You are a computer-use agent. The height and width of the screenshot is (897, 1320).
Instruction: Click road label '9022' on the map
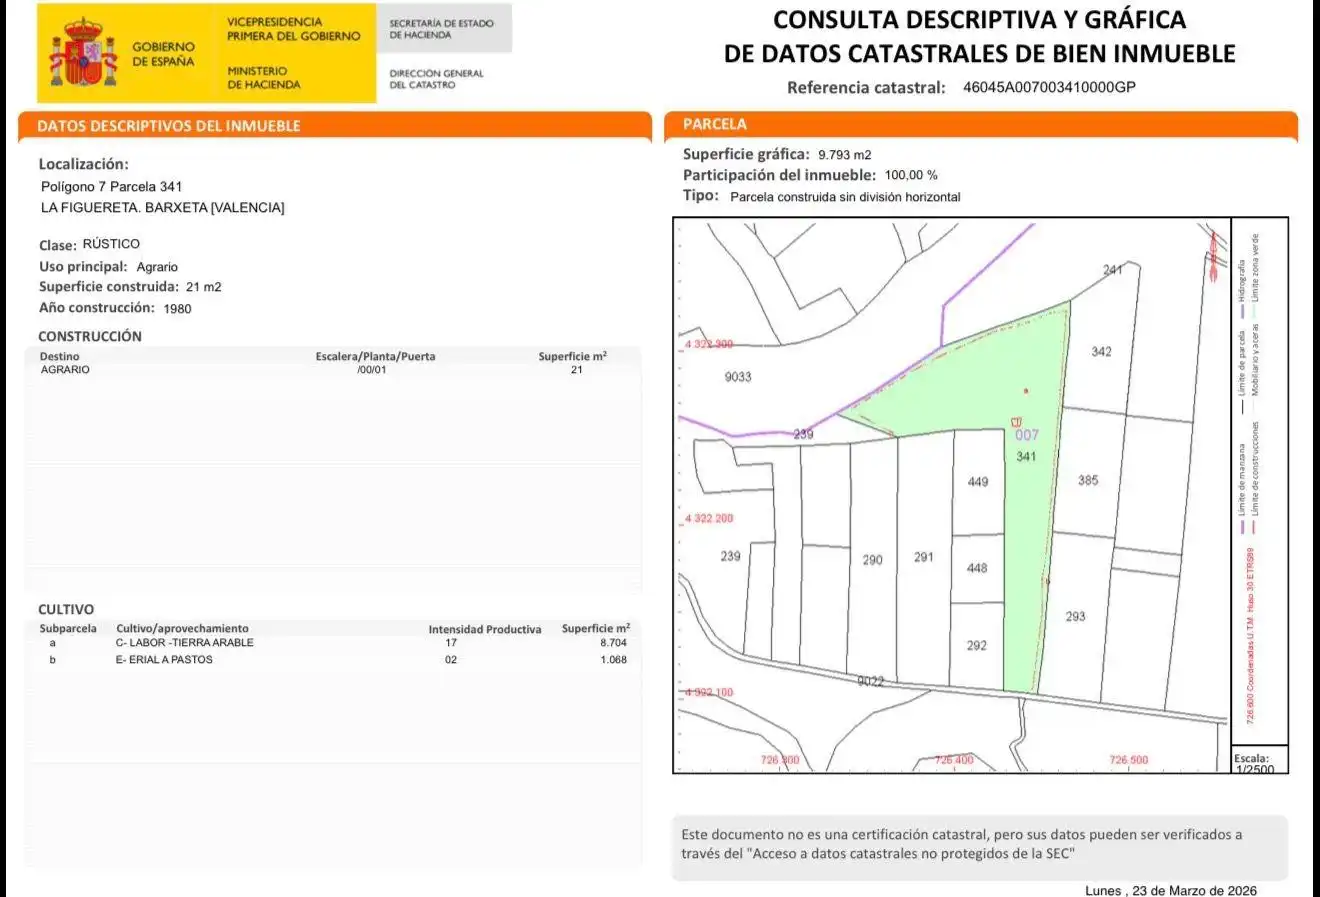click(871, 682)
